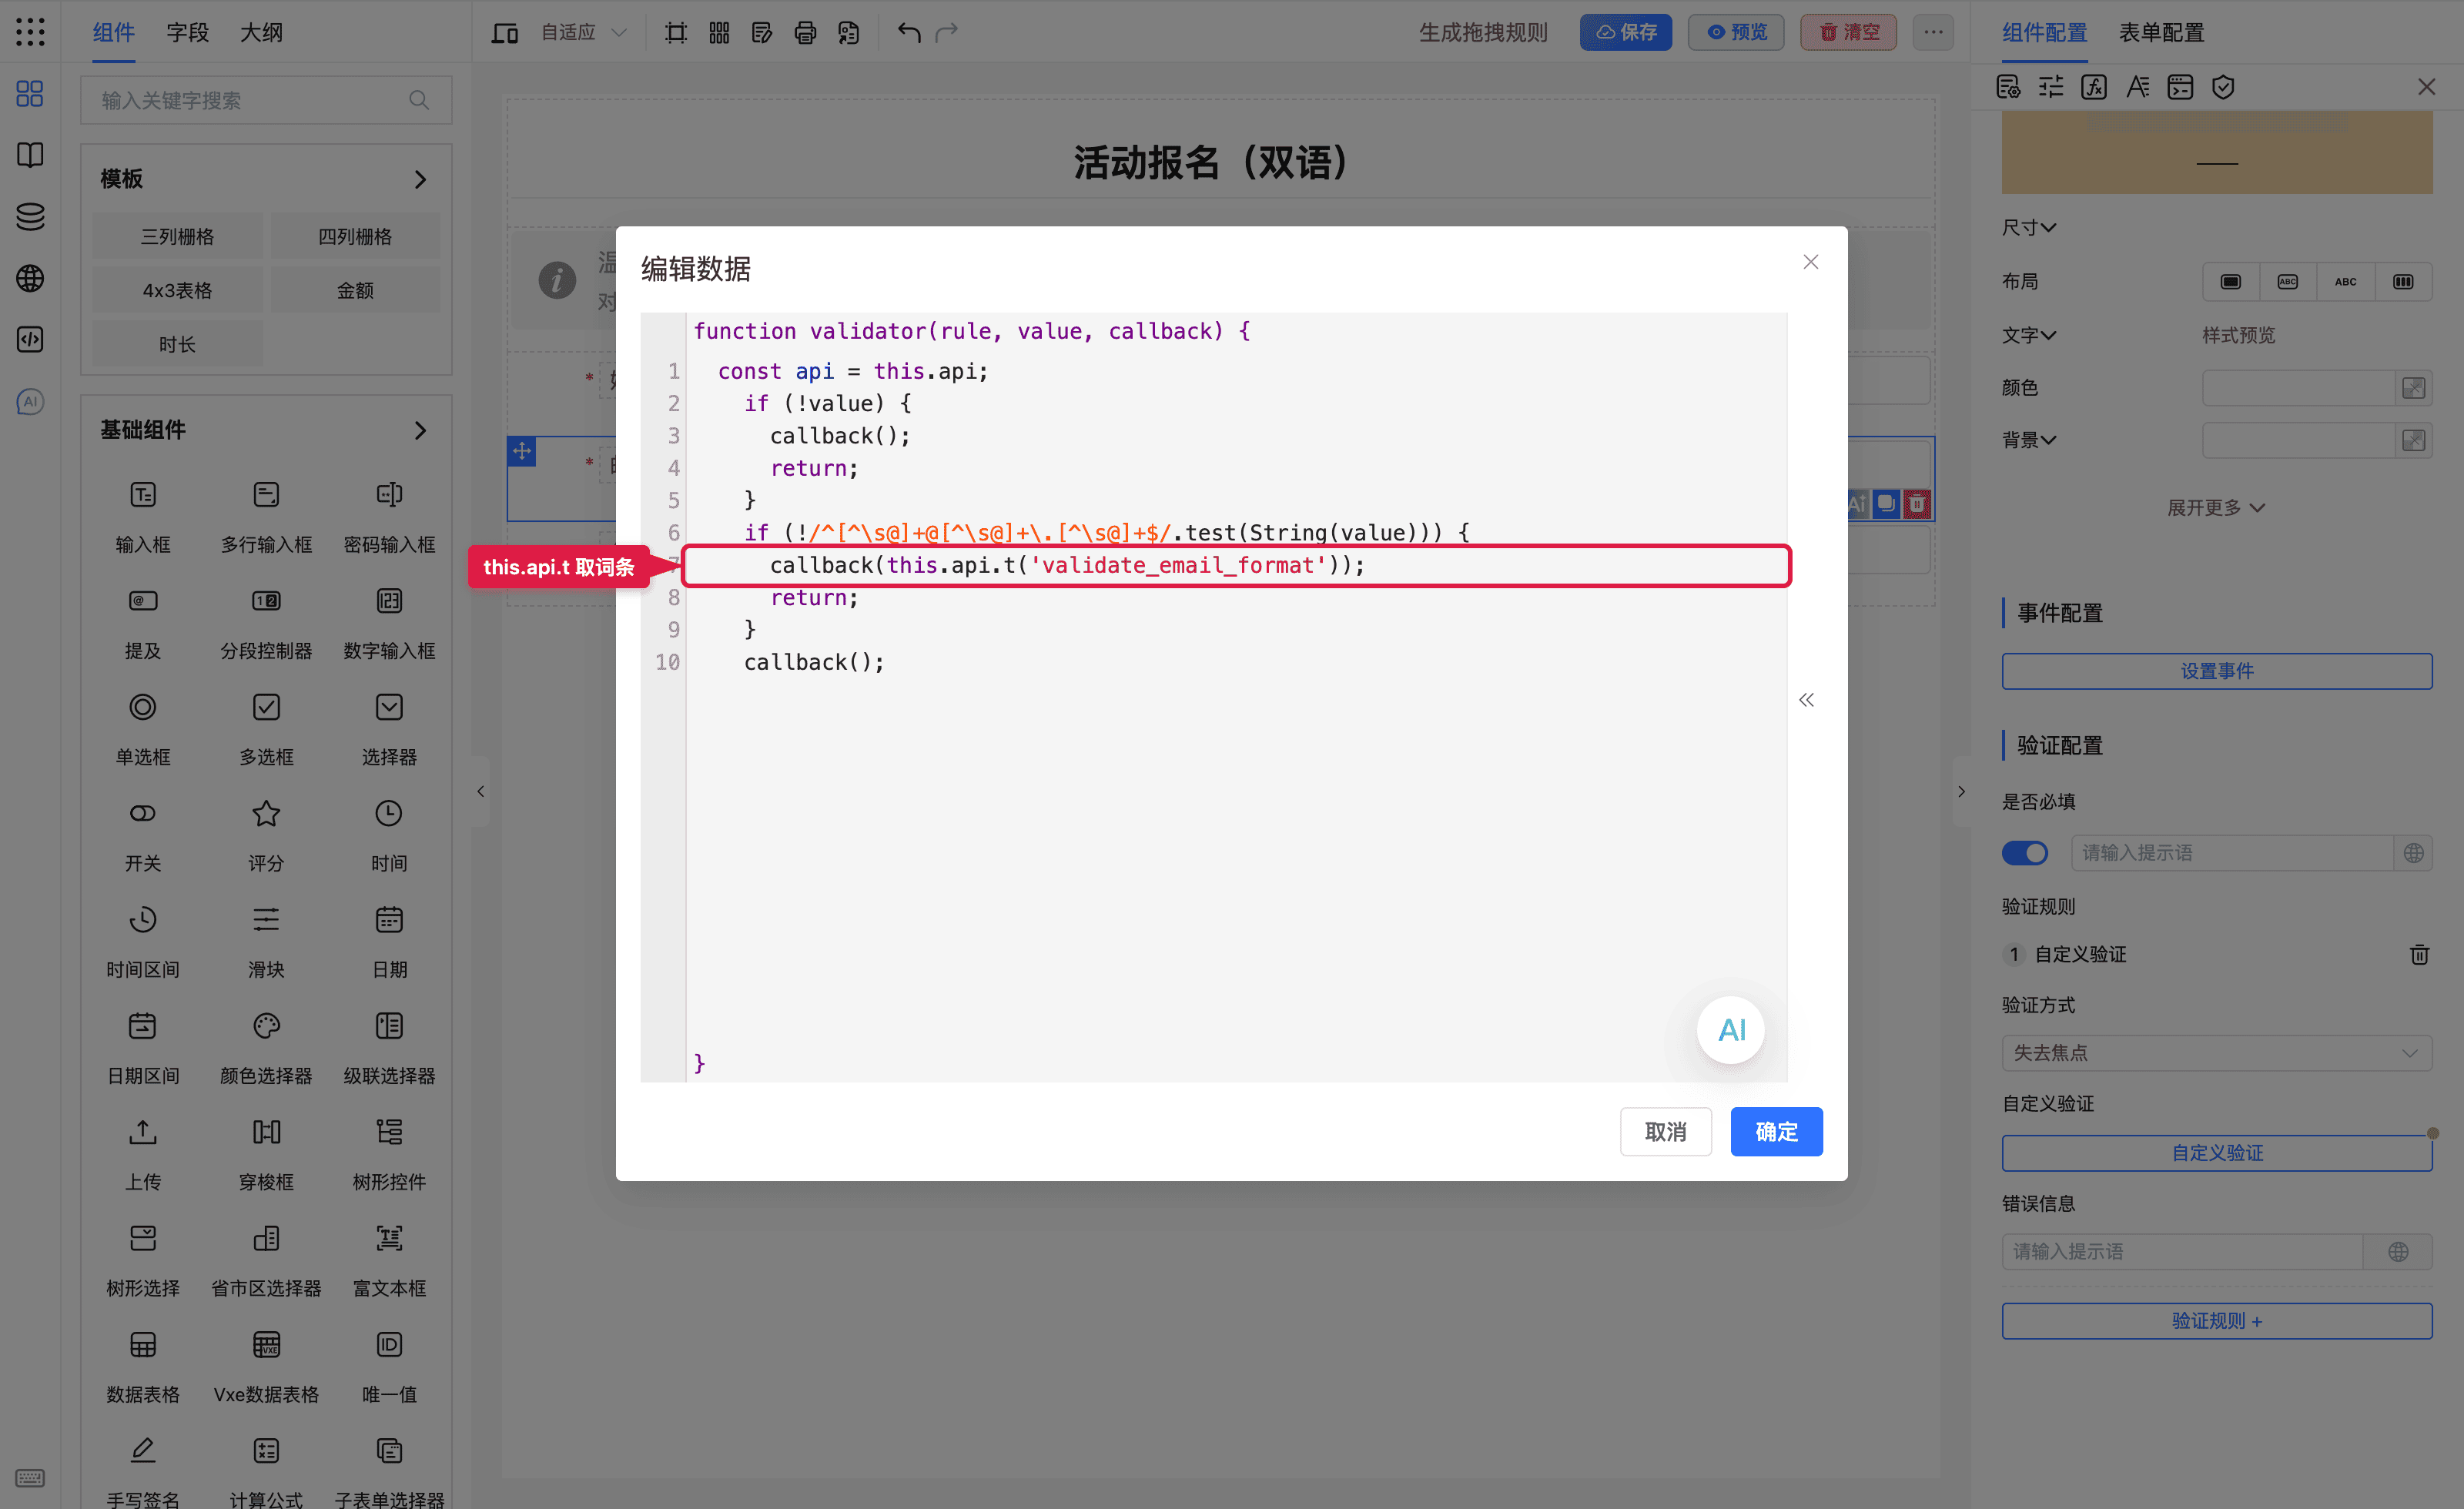
Task: Click the keyboard icon at the bottom of the sidebar
Action: click(x=30, y=1477)
